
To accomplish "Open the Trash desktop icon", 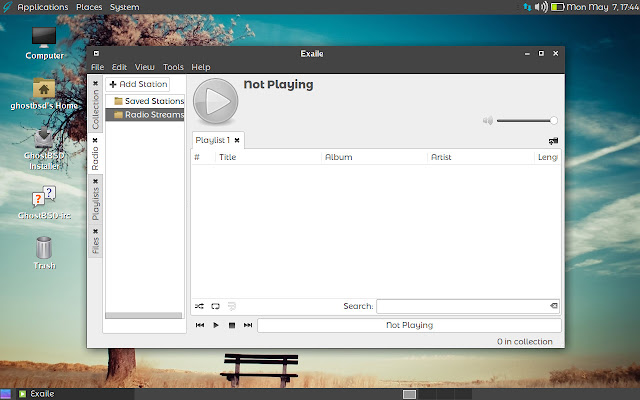I will point(44,253).
